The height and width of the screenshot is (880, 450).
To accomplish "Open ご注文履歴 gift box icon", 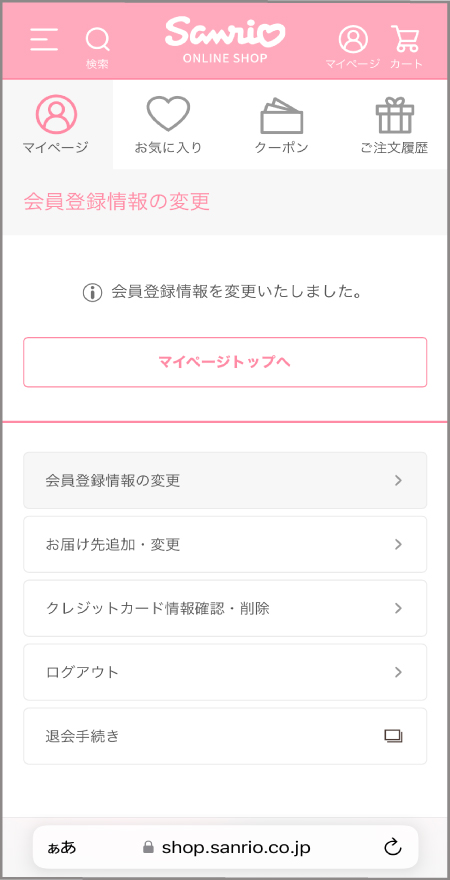I will tap(394, 114).
